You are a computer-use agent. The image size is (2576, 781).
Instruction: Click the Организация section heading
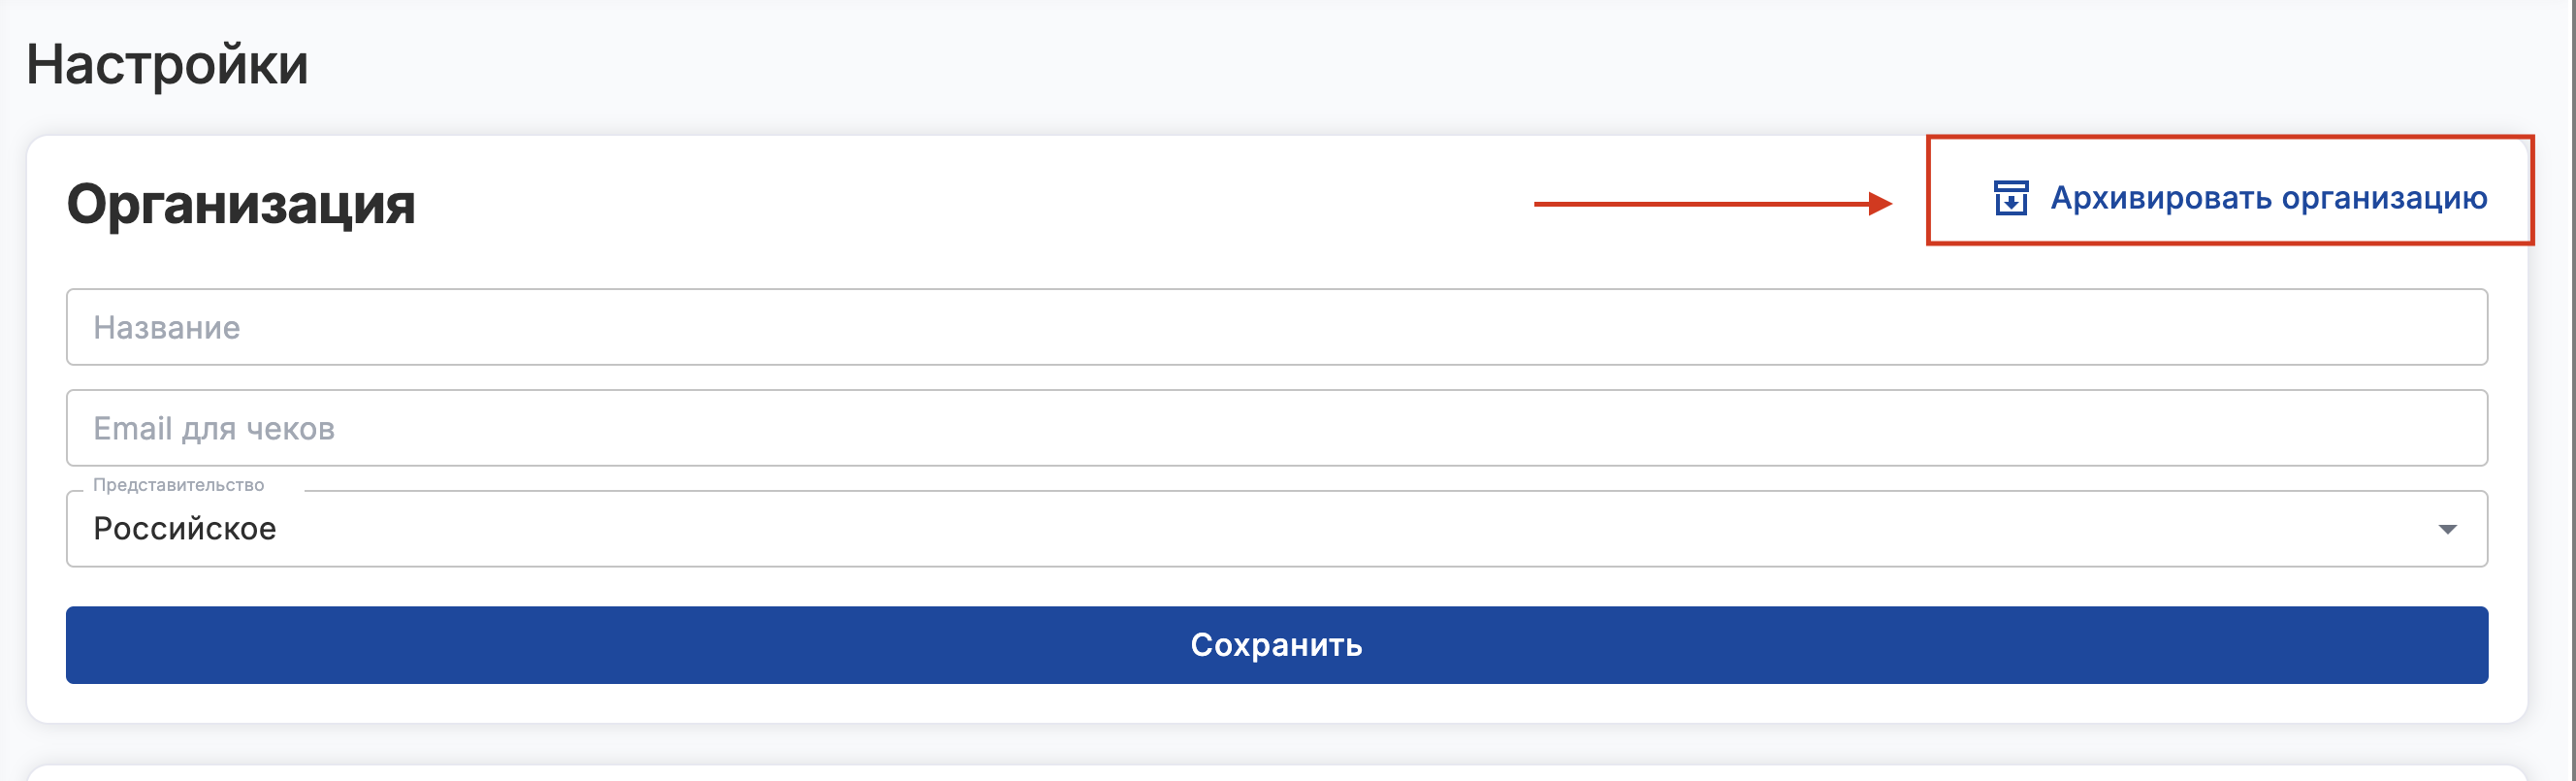coord(241,204)
